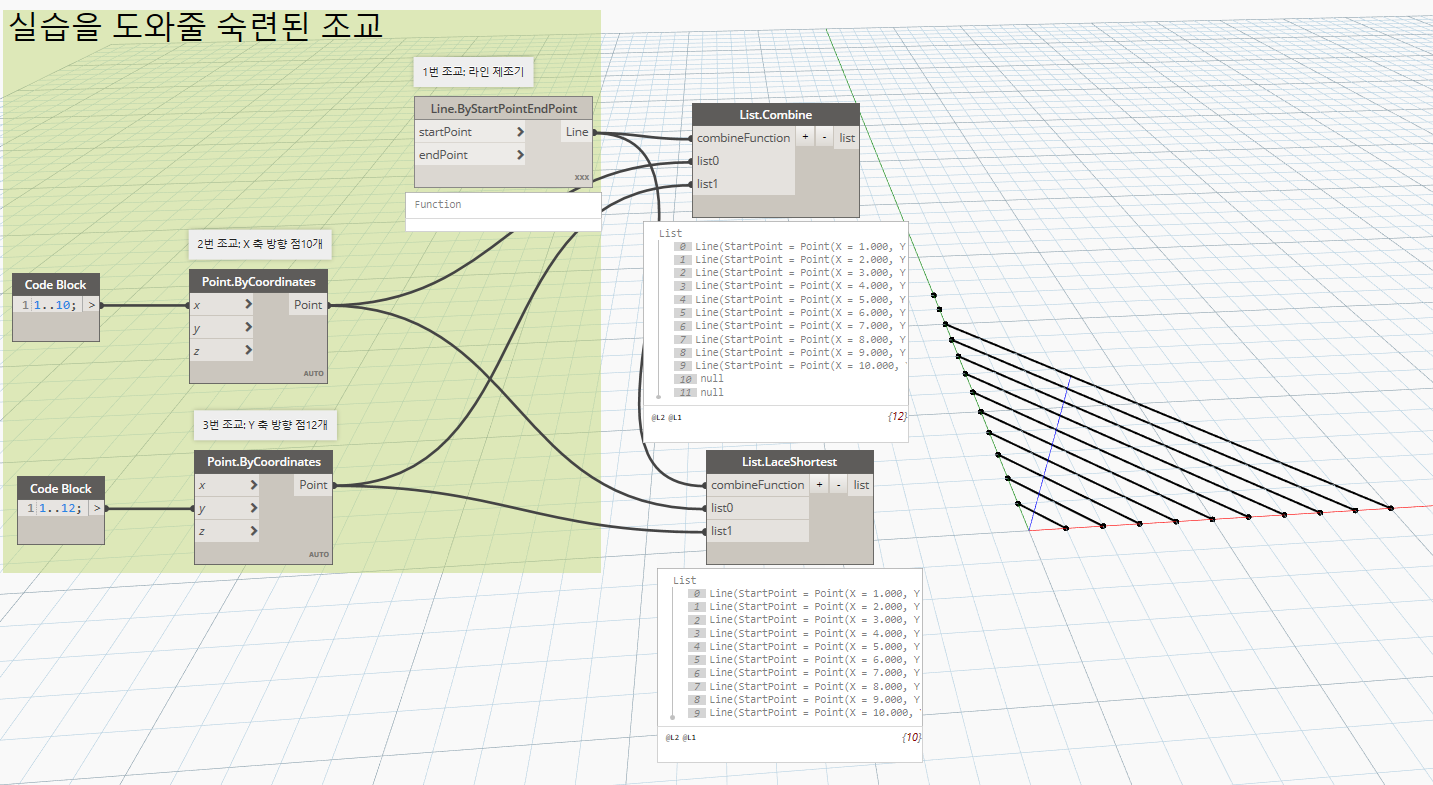1433x785 pixels.
Task: Select row 0 in List.LaceShortest preview list
Action: coord(804,593)
